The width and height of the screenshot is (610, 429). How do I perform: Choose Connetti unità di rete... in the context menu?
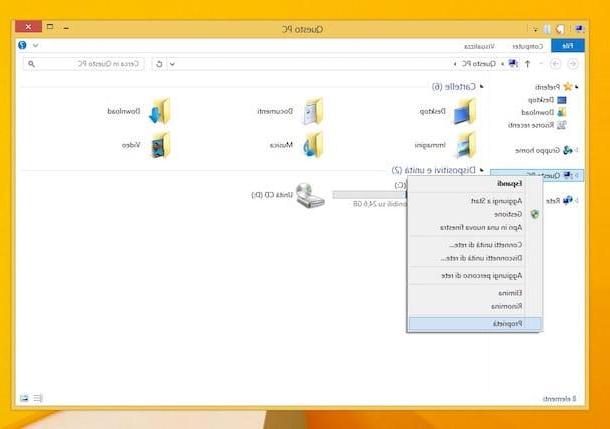[x=475, y=245]
